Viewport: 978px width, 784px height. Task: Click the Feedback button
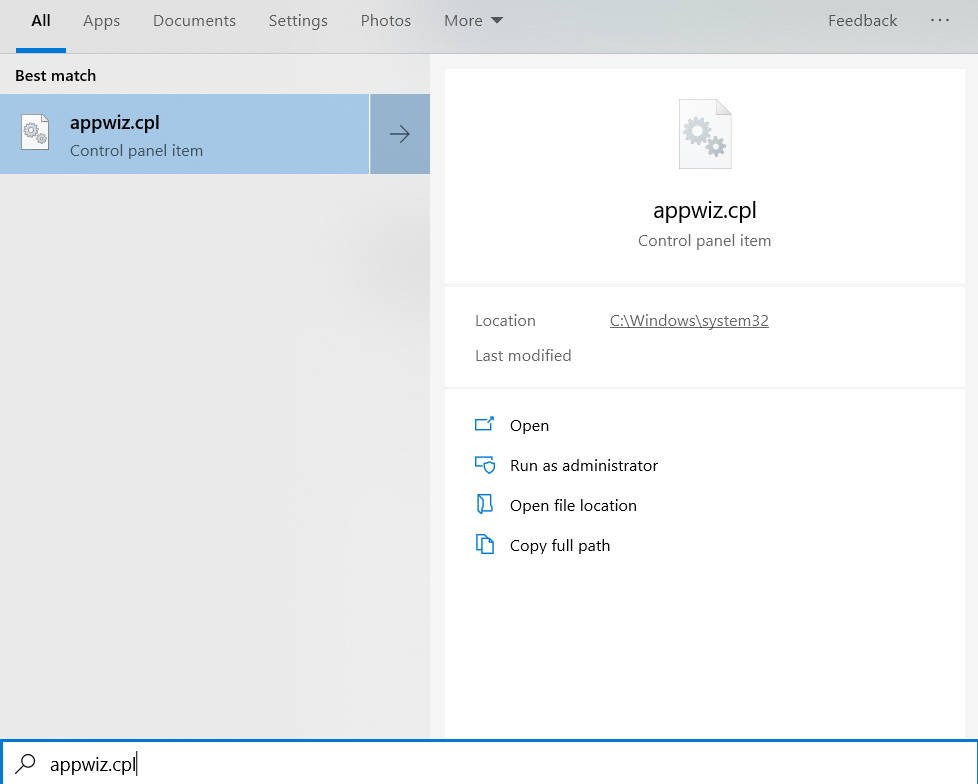(x=862, y=21)
